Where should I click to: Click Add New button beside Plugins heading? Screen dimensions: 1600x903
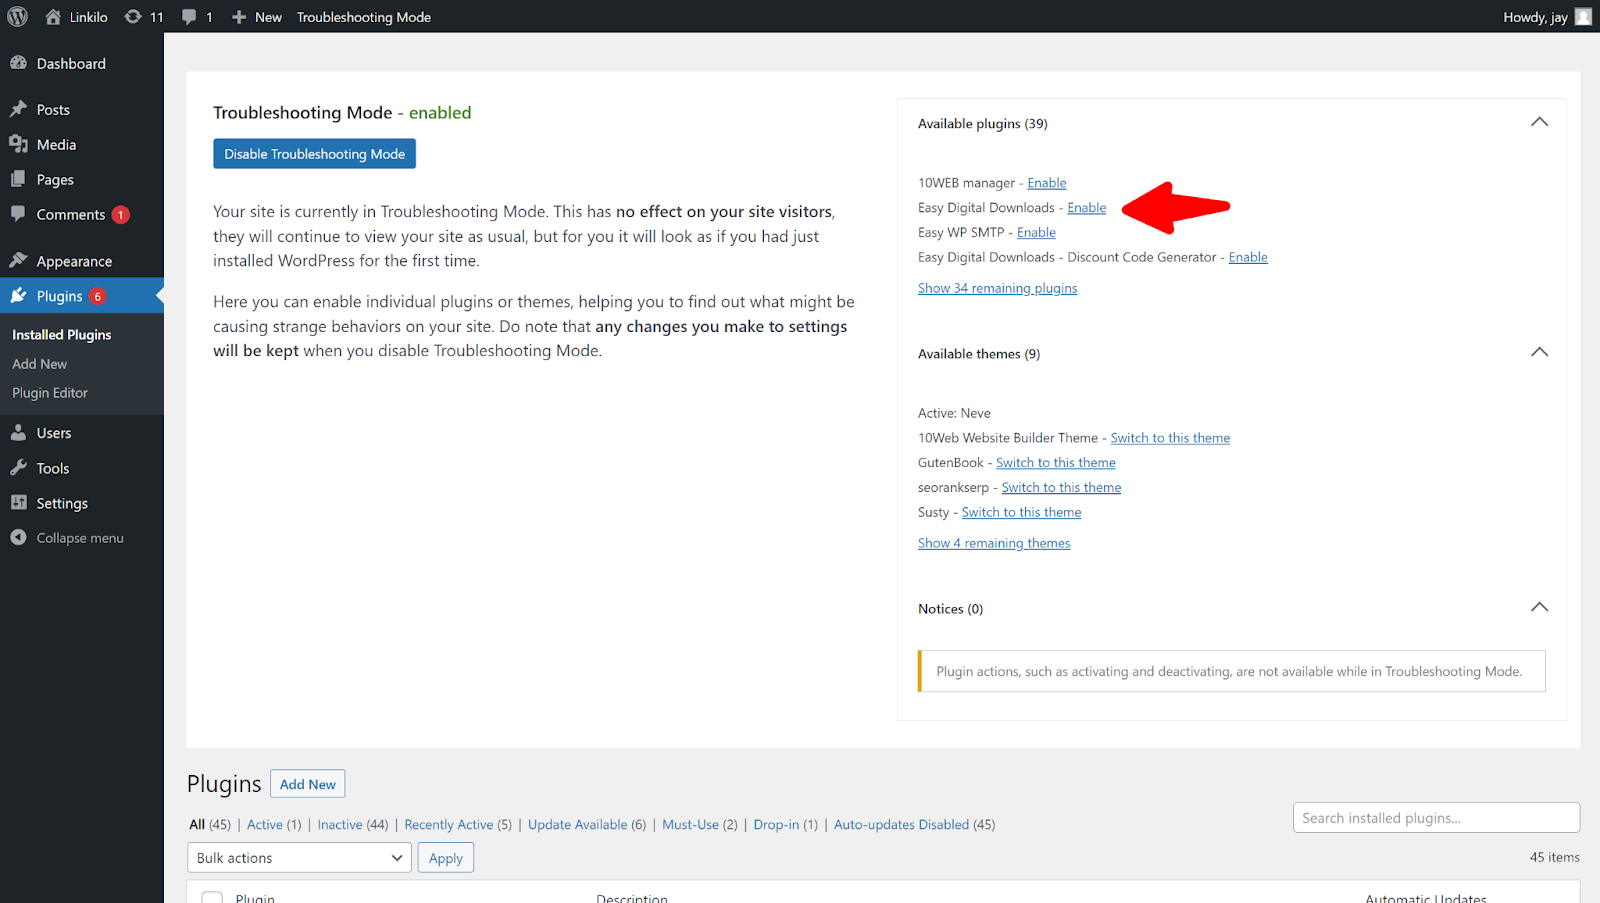pyautogui.click(x=308, y=784)
